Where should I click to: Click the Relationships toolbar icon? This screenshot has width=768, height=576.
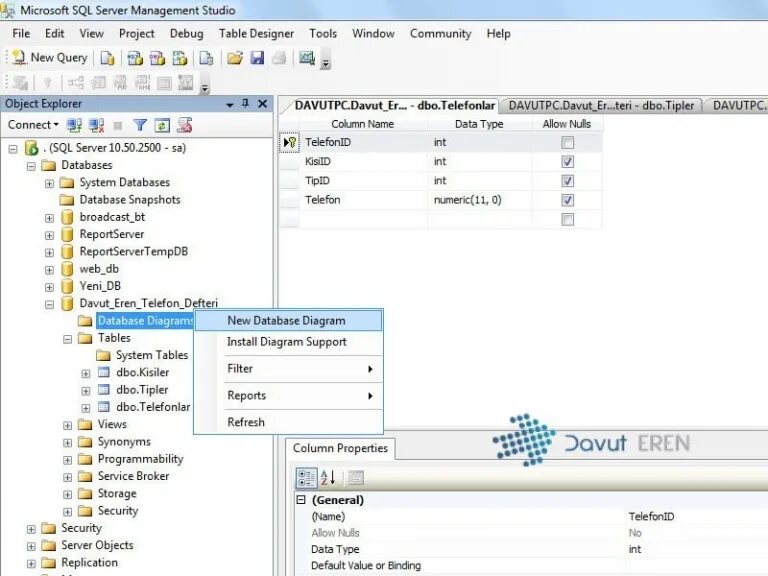click(x=75, y=83)
